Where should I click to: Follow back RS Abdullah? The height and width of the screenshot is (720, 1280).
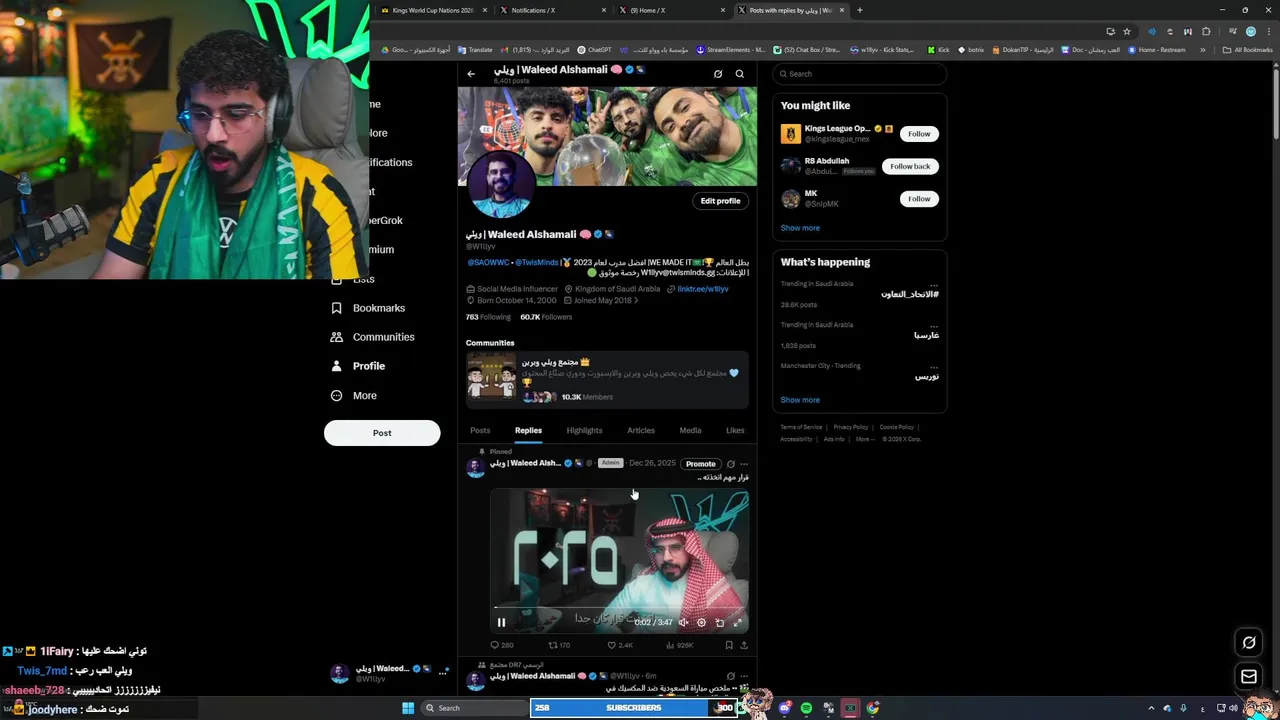point(910,166)
